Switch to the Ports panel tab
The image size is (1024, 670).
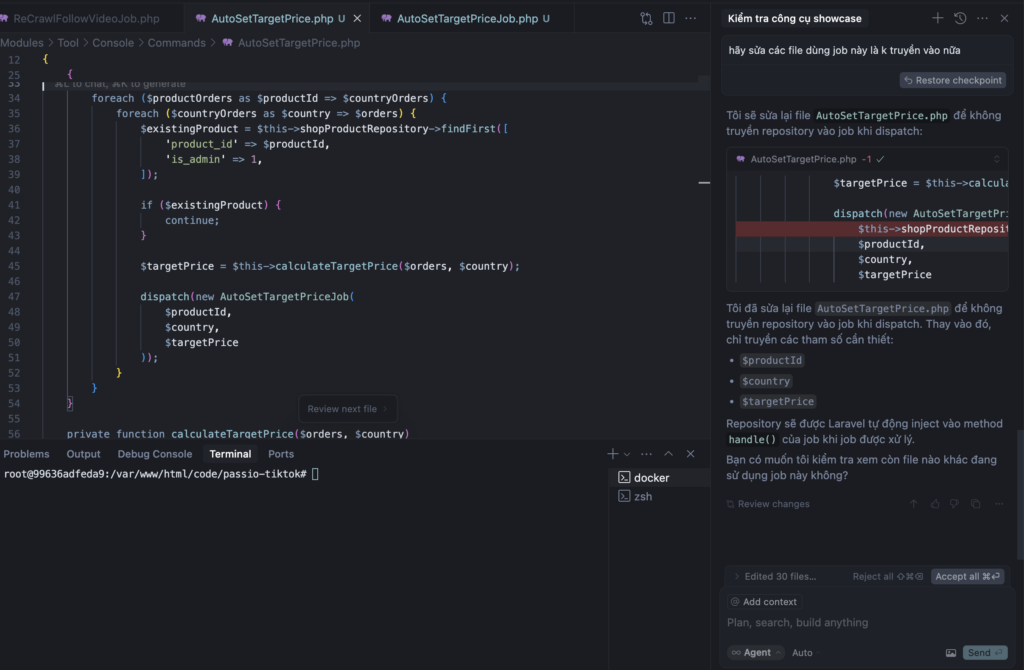pos(281,454)
